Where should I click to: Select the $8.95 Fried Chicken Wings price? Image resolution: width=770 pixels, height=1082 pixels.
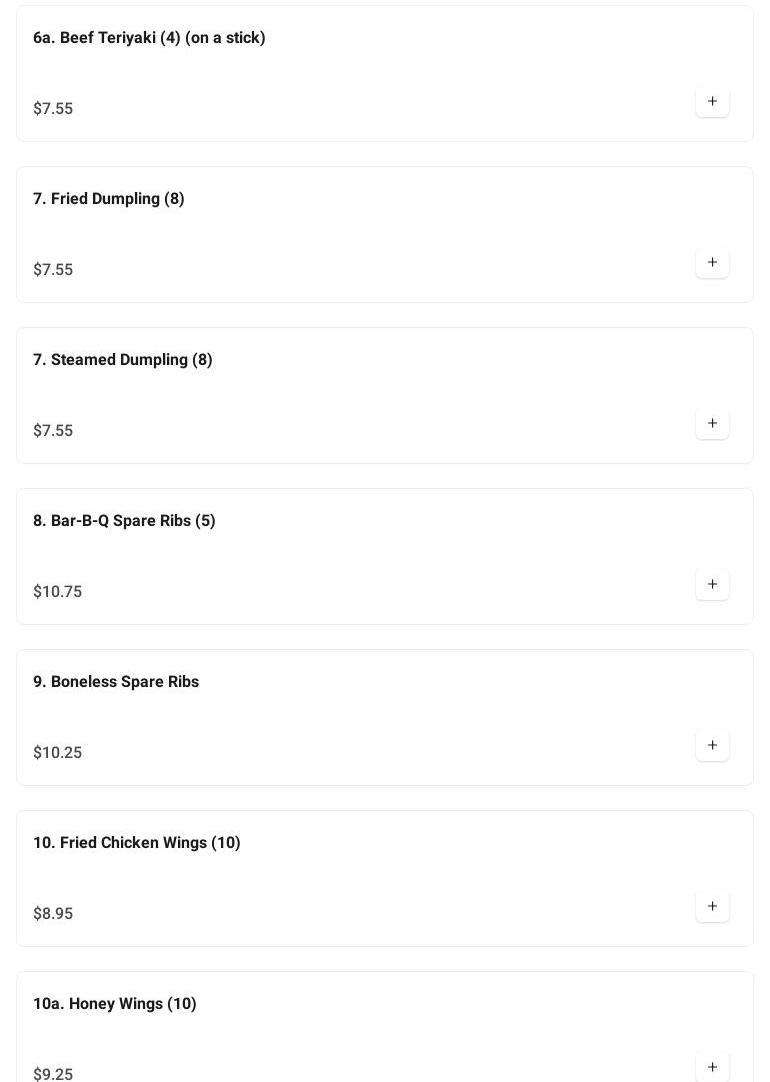tap(53, 914)
